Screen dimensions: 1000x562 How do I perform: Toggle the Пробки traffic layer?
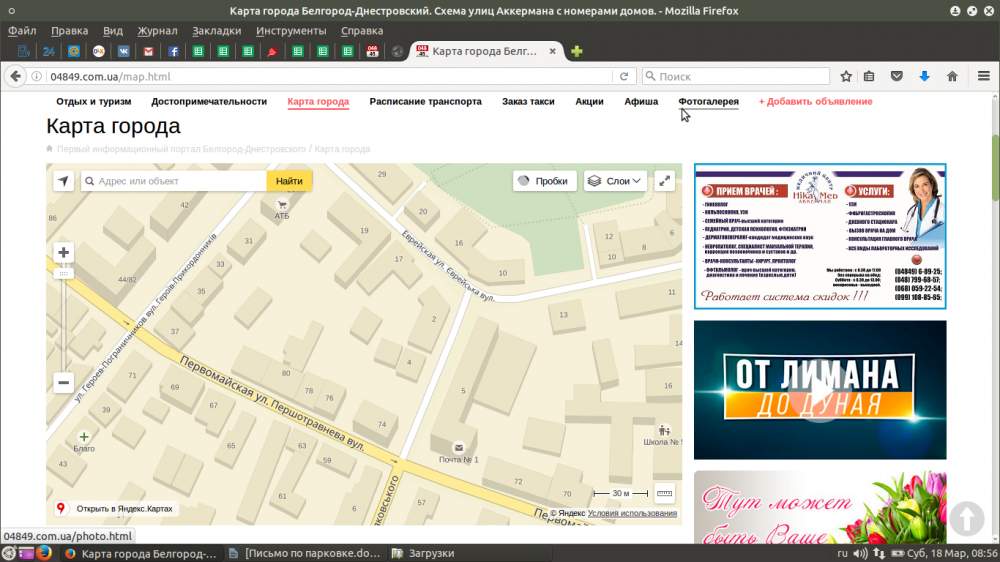point(545,181)
